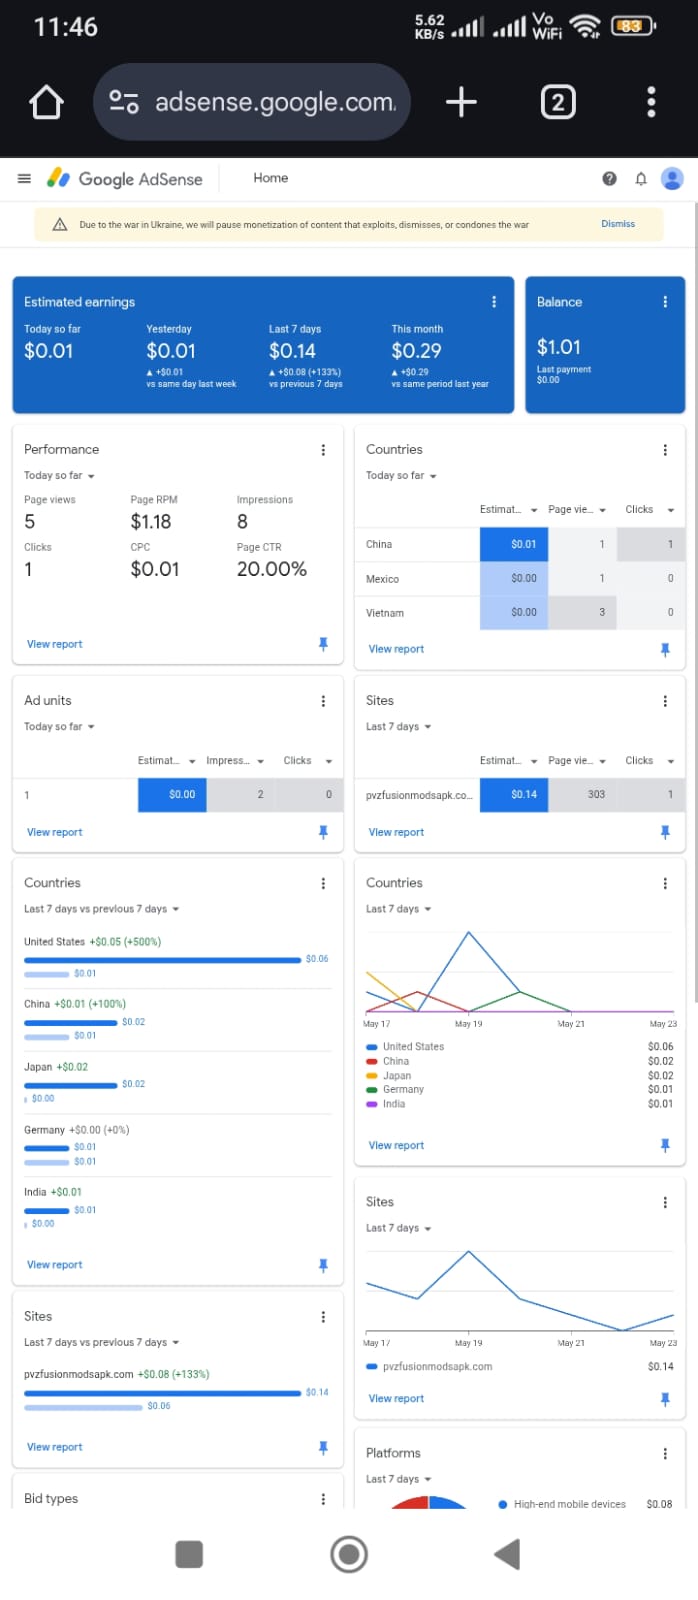Open the tab switcher showing 2 tabs
The width and height of the screenshot is (698, 1600).
coord(558,102)
